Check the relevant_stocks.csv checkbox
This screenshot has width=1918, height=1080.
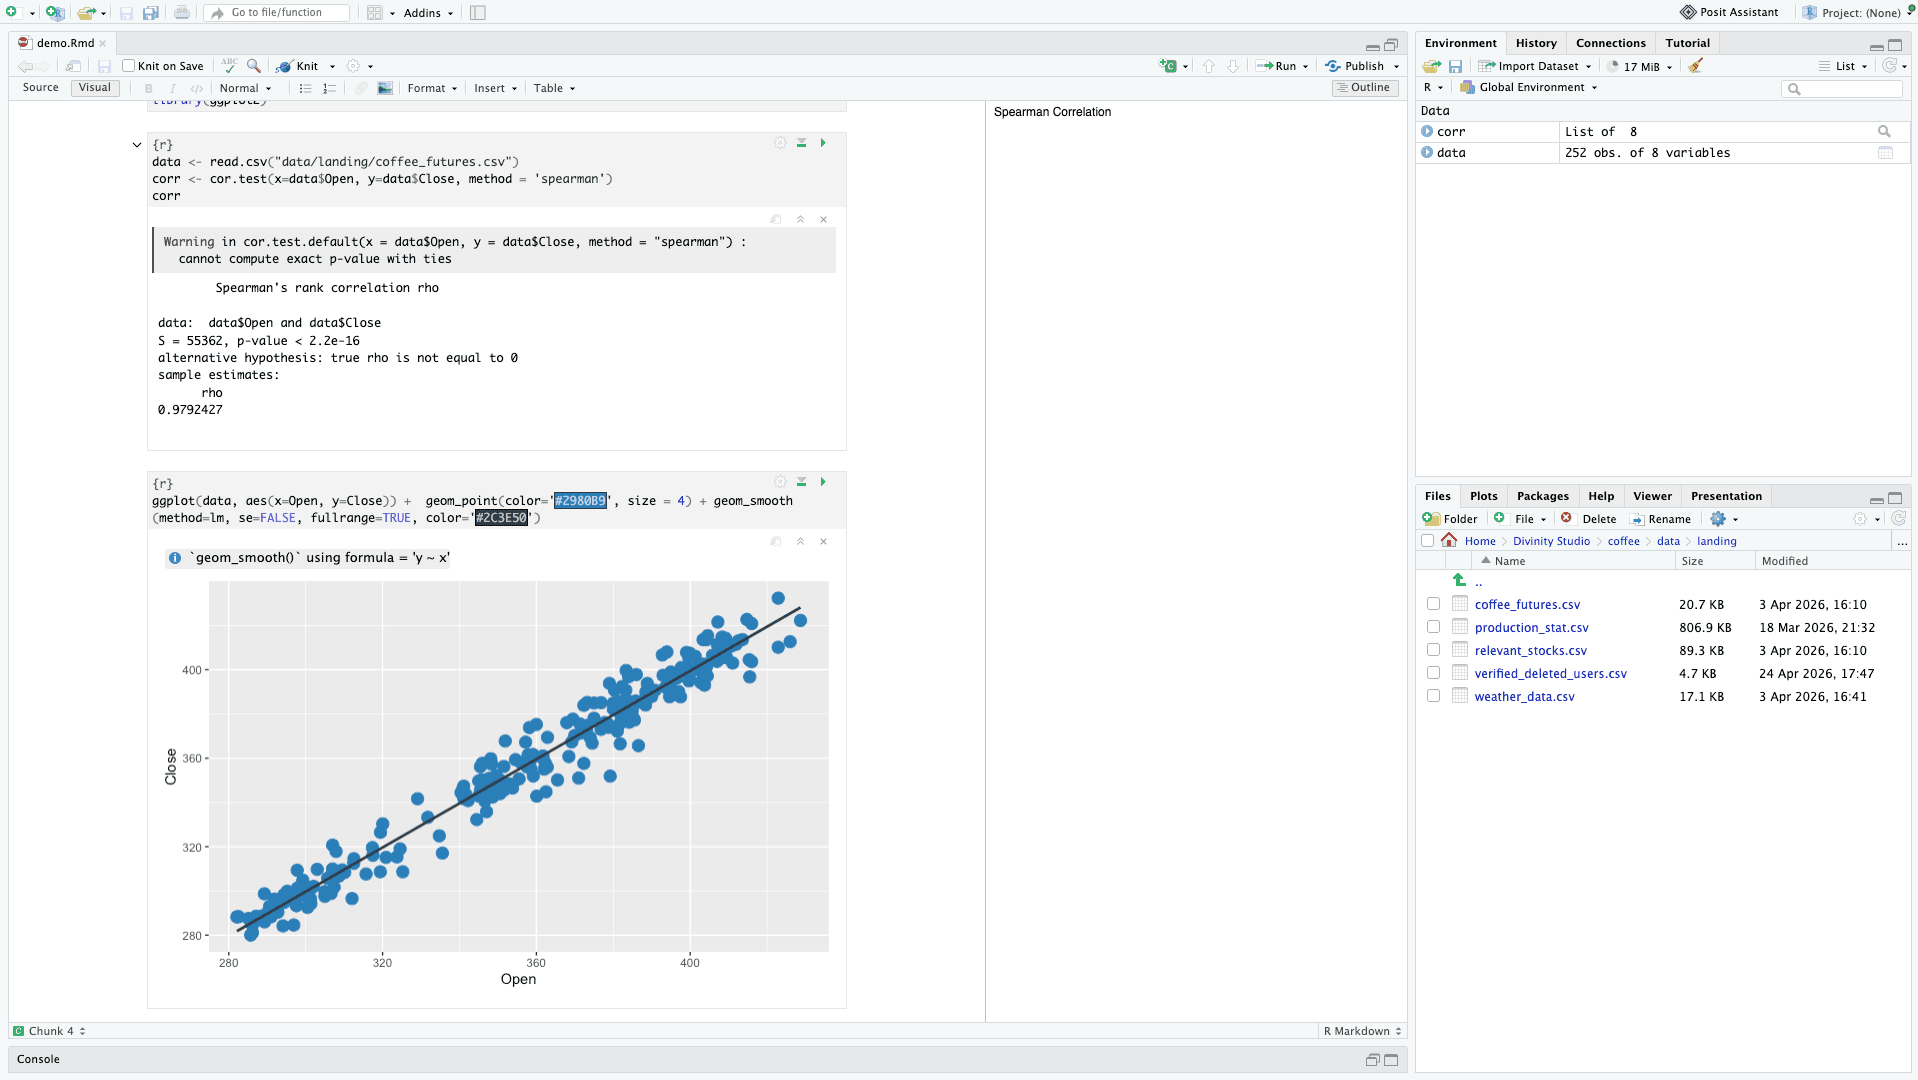tap(1433, 650)
